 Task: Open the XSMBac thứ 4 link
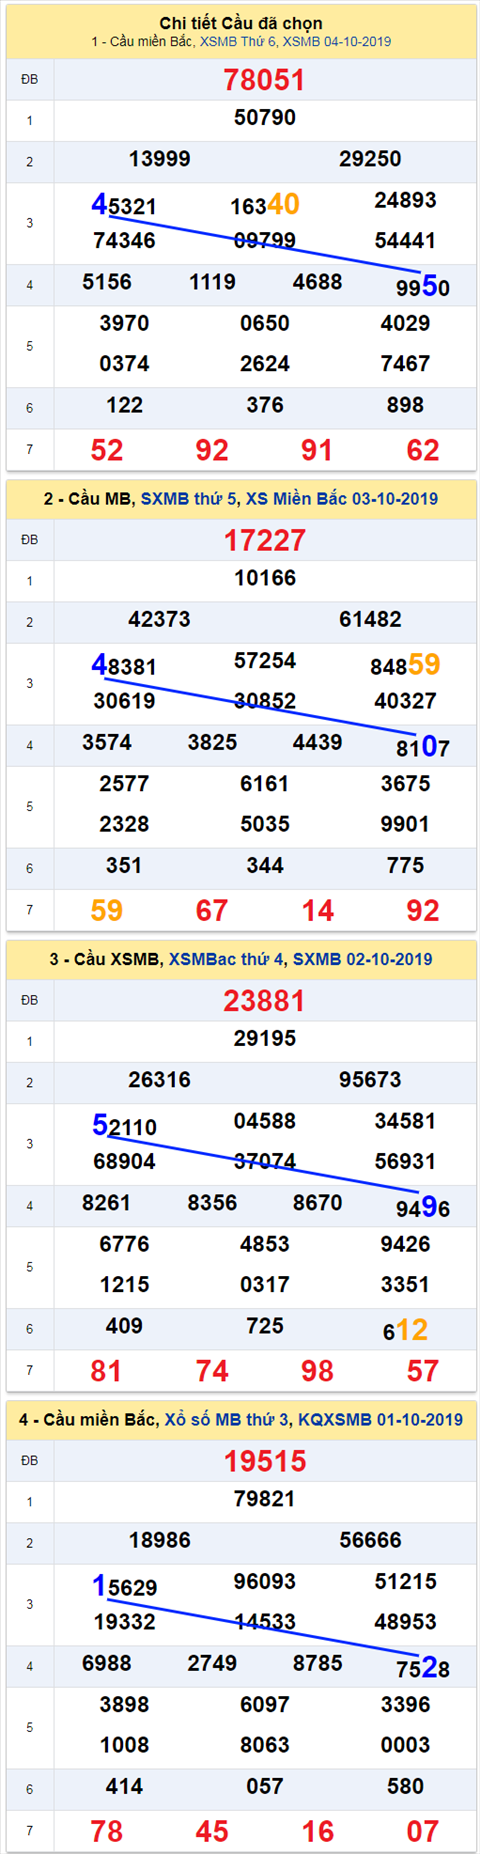(x=227, y=959)
